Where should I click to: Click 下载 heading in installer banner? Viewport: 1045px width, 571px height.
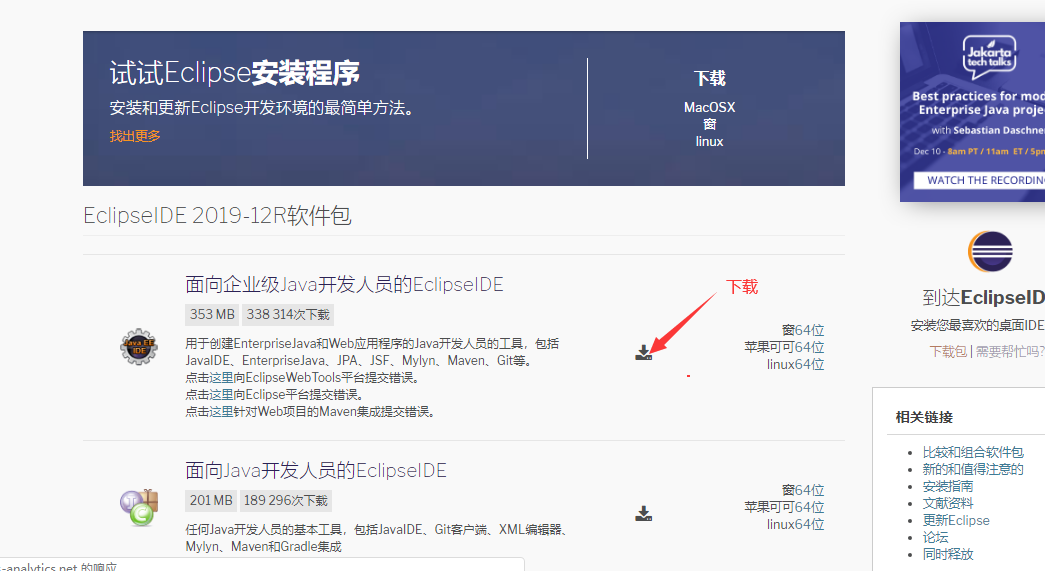[x=709, y=79]
